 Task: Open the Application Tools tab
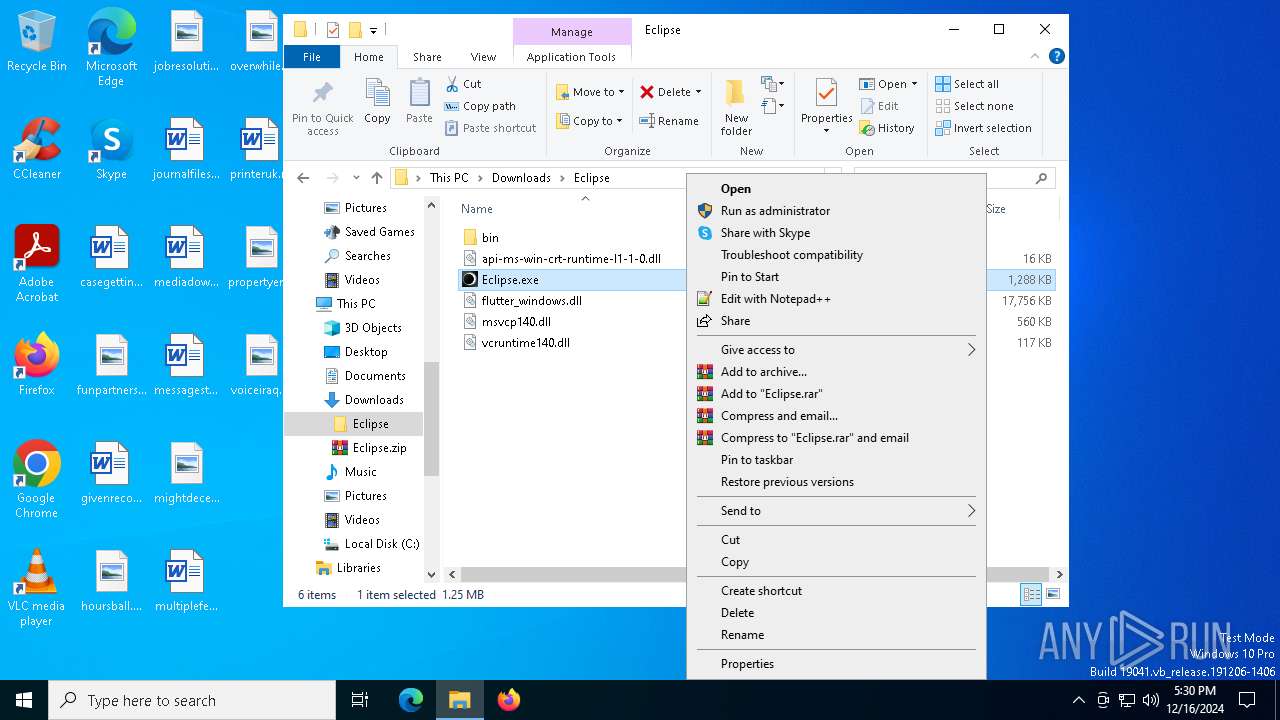click(x=571, y=57)
